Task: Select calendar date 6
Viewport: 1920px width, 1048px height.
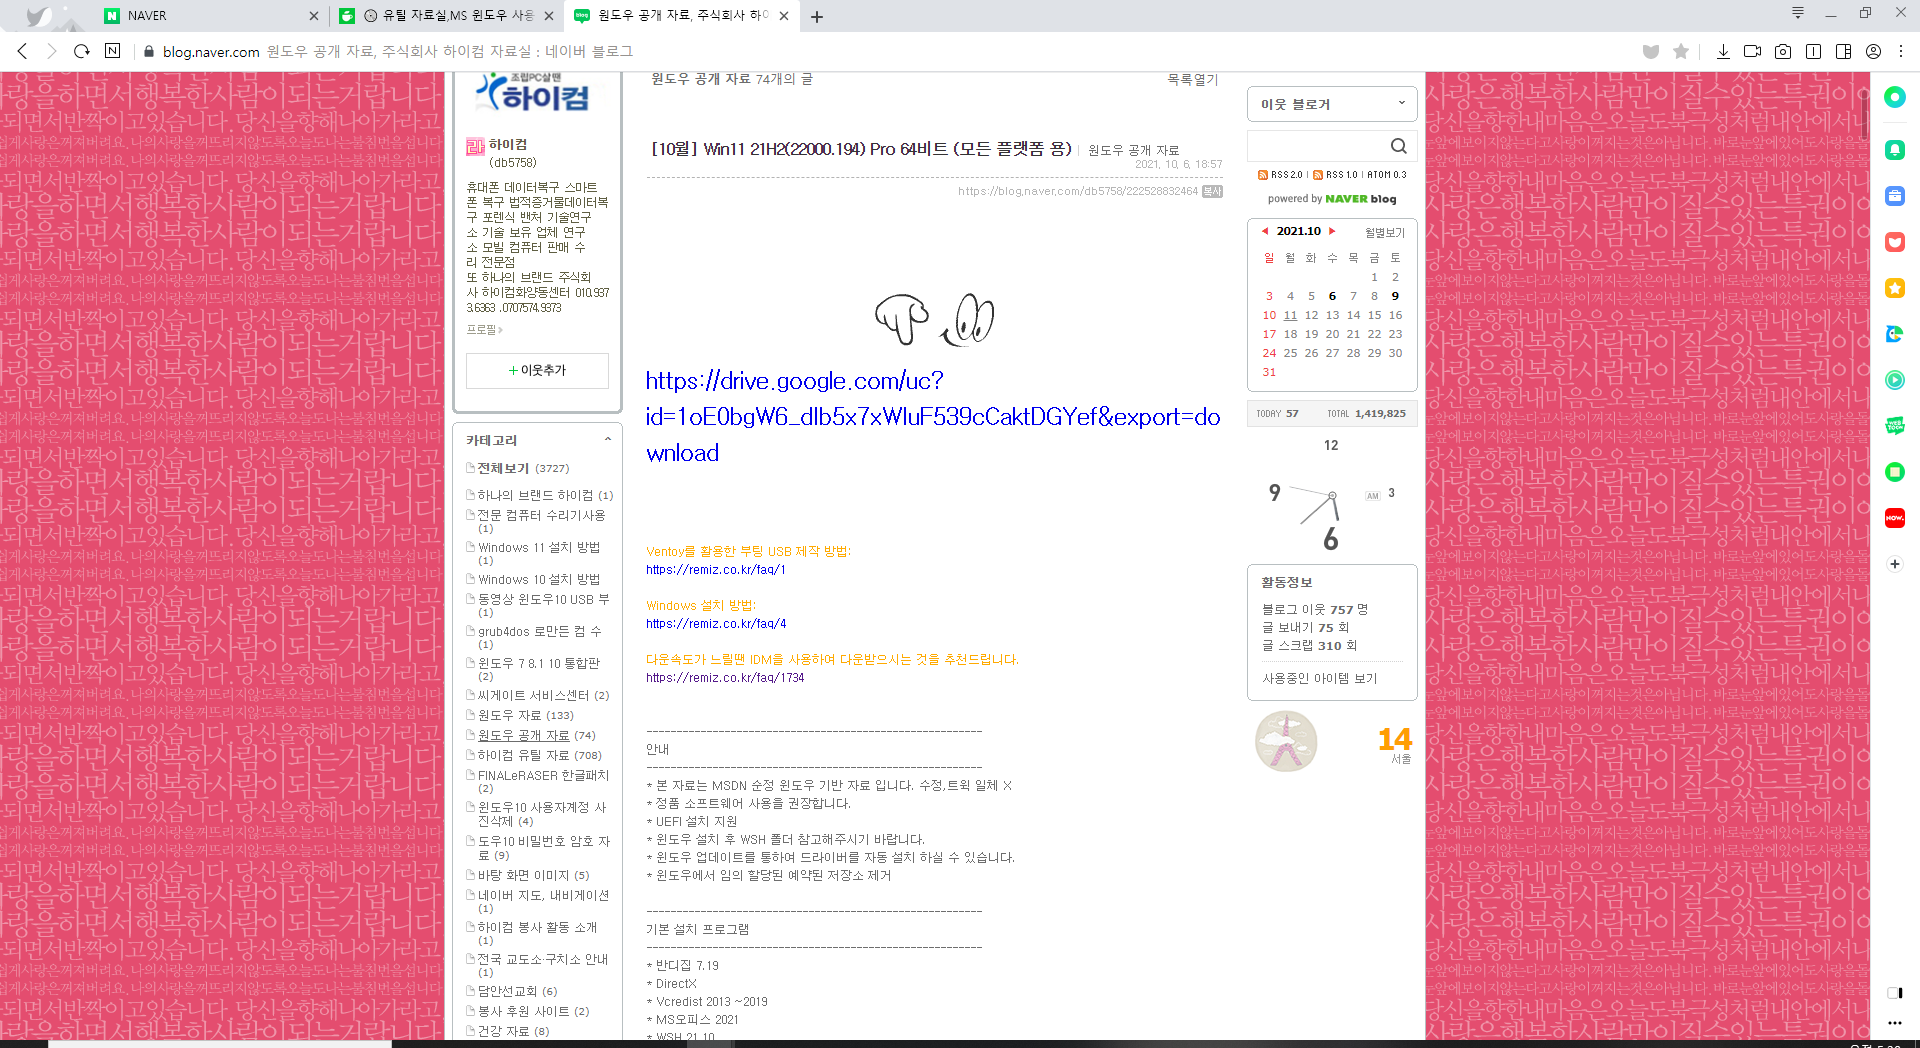Action: coord(1332,296)
